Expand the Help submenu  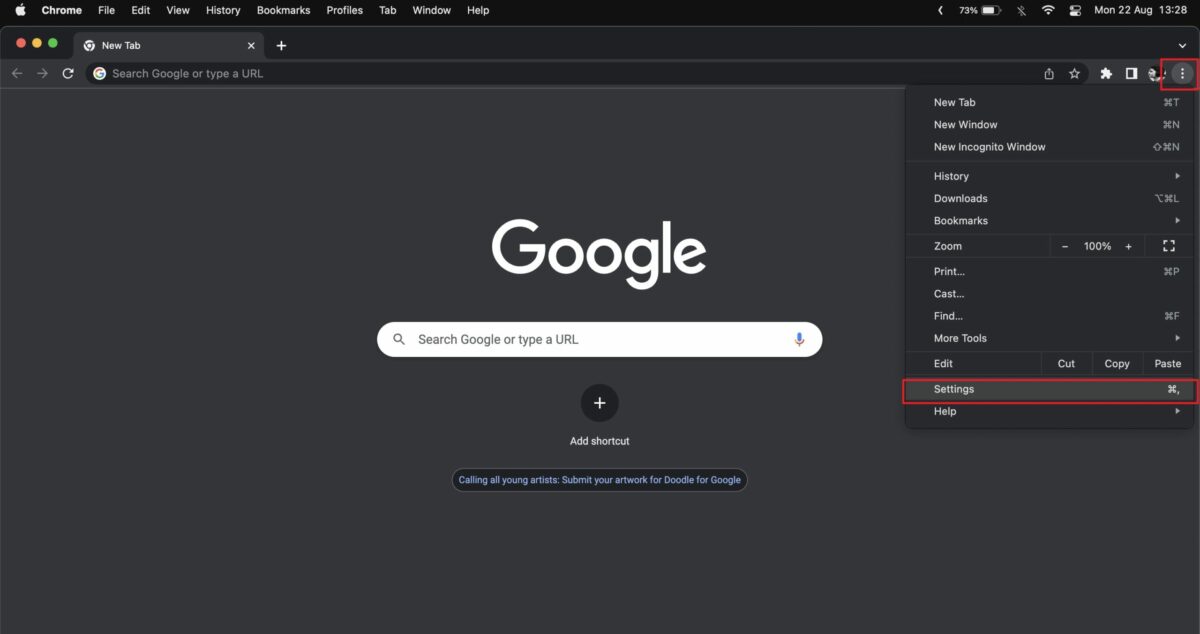1049,411
